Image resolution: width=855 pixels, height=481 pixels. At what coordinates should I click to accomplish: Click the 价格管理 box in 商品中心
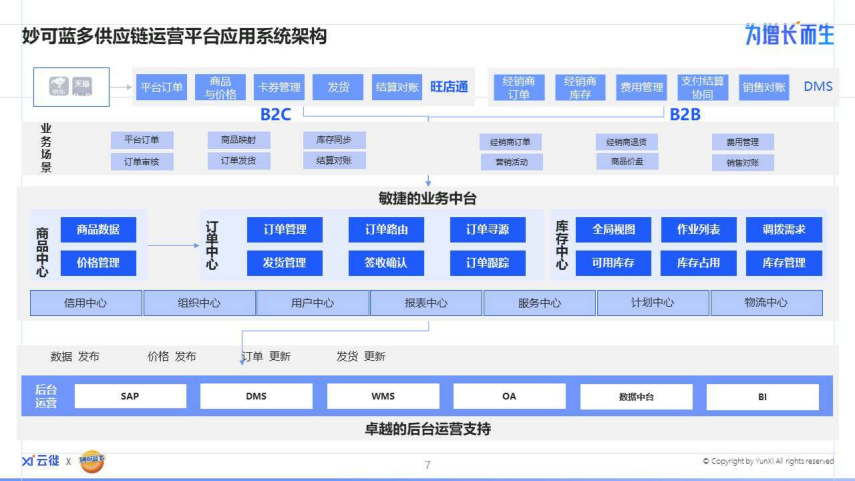tap(98, 263)
